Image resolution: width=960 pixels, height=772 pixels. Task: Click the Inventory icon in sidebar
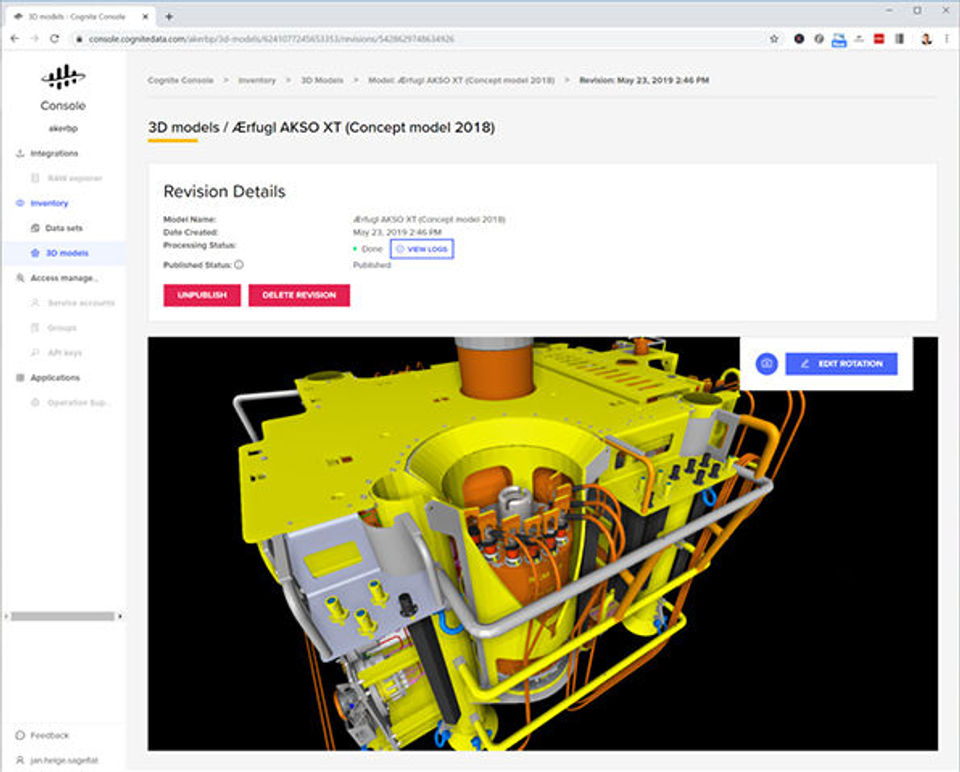click(20, 203)
